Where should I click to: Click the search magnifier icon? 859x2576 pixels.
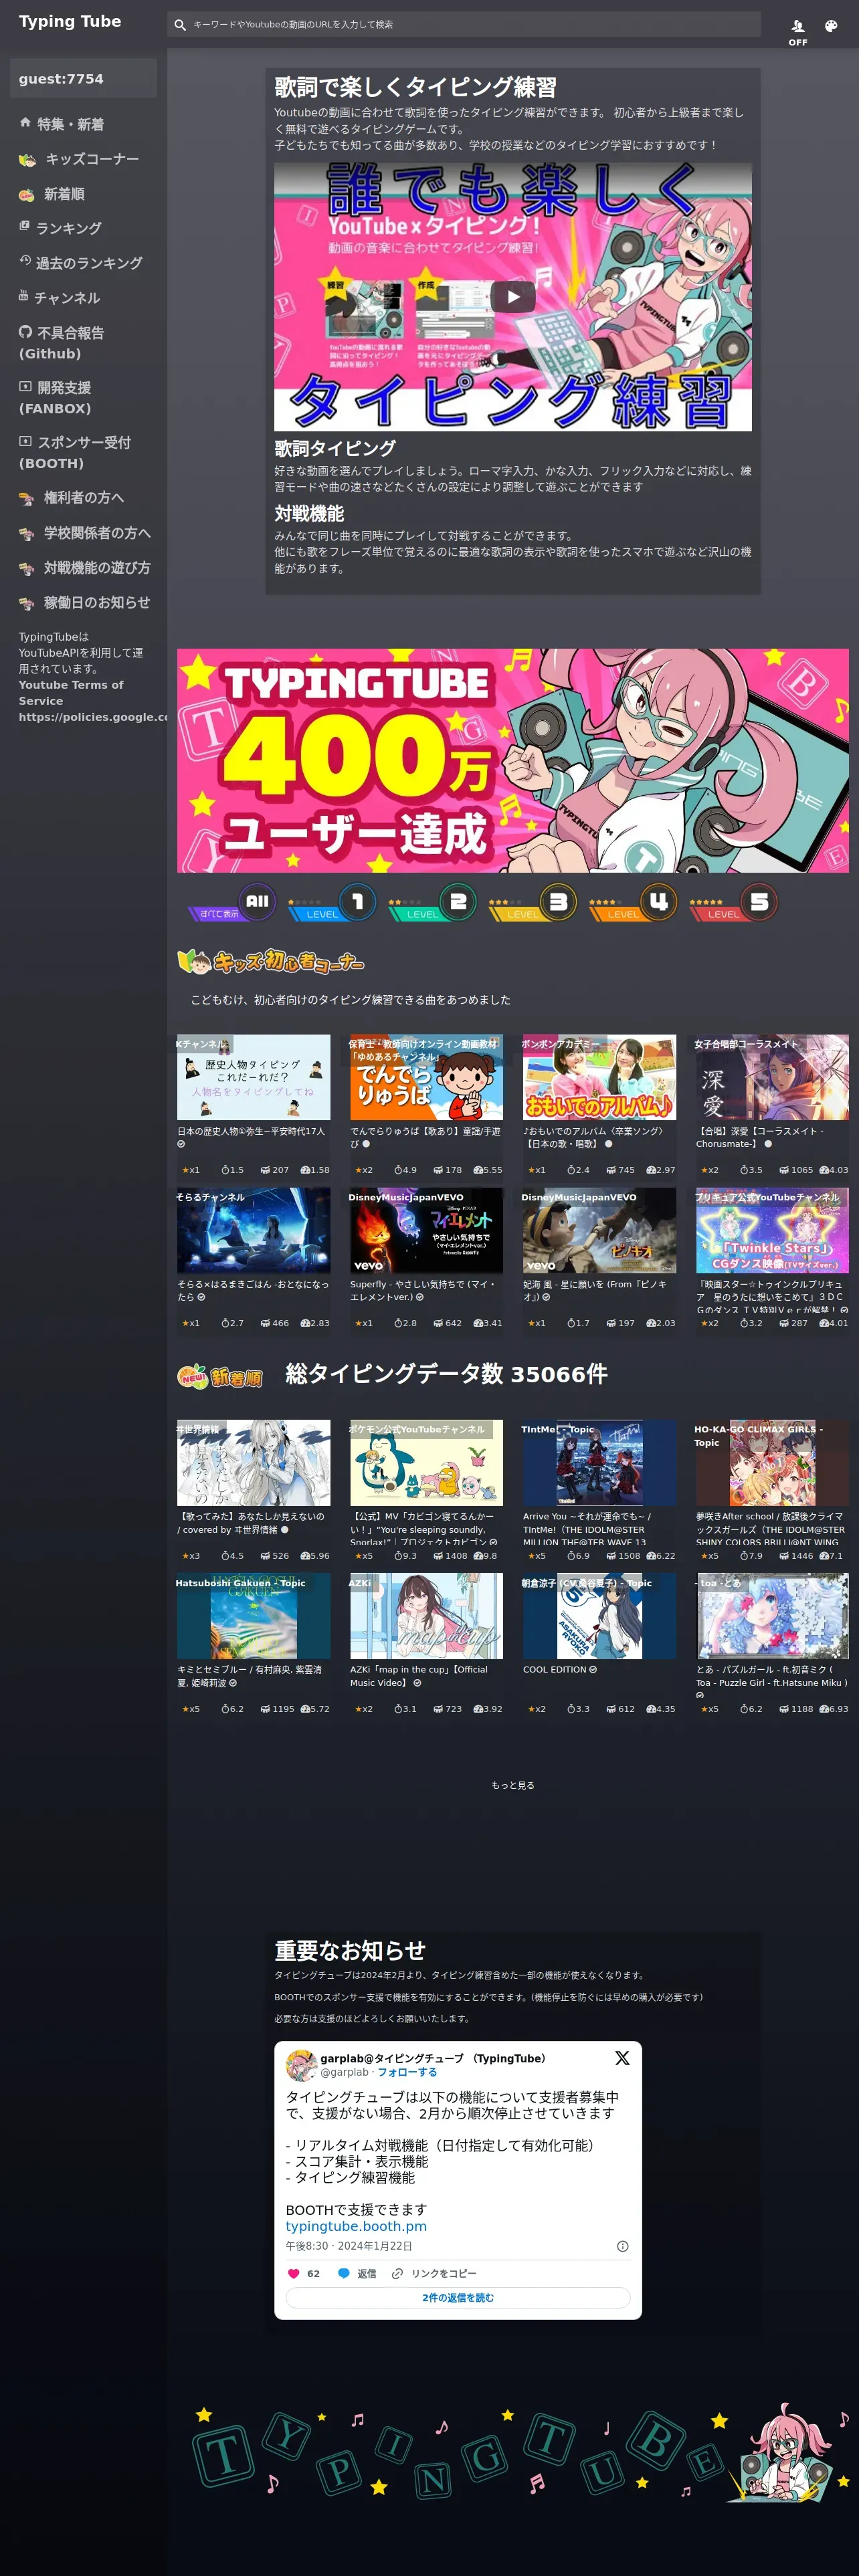(180, 25)
